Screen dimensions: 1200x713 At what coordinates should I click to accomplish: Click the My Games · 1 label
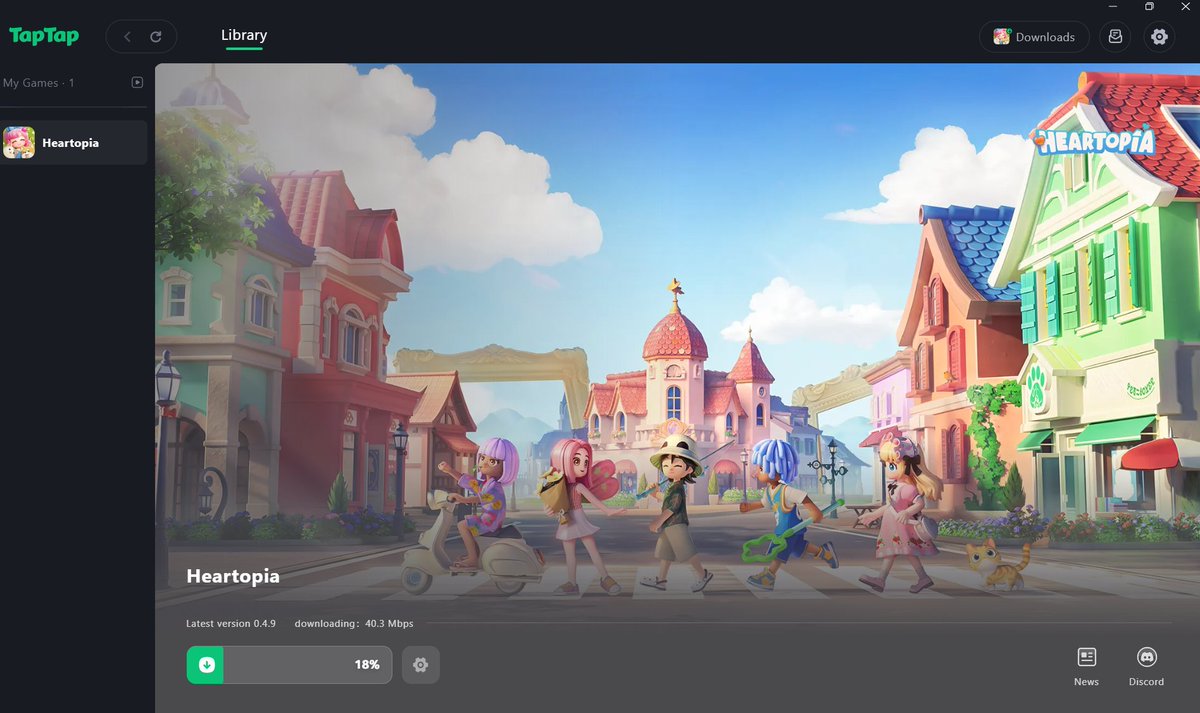(x=39, y=83)
